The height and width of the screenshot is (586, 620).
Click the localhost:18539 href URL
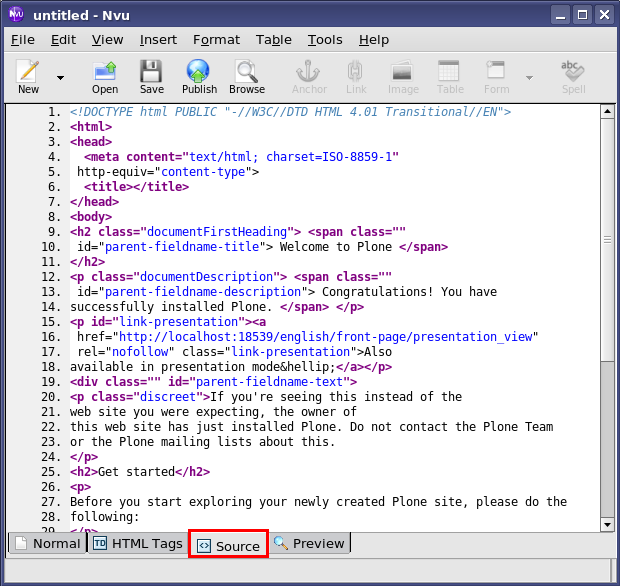click(325, 337)
